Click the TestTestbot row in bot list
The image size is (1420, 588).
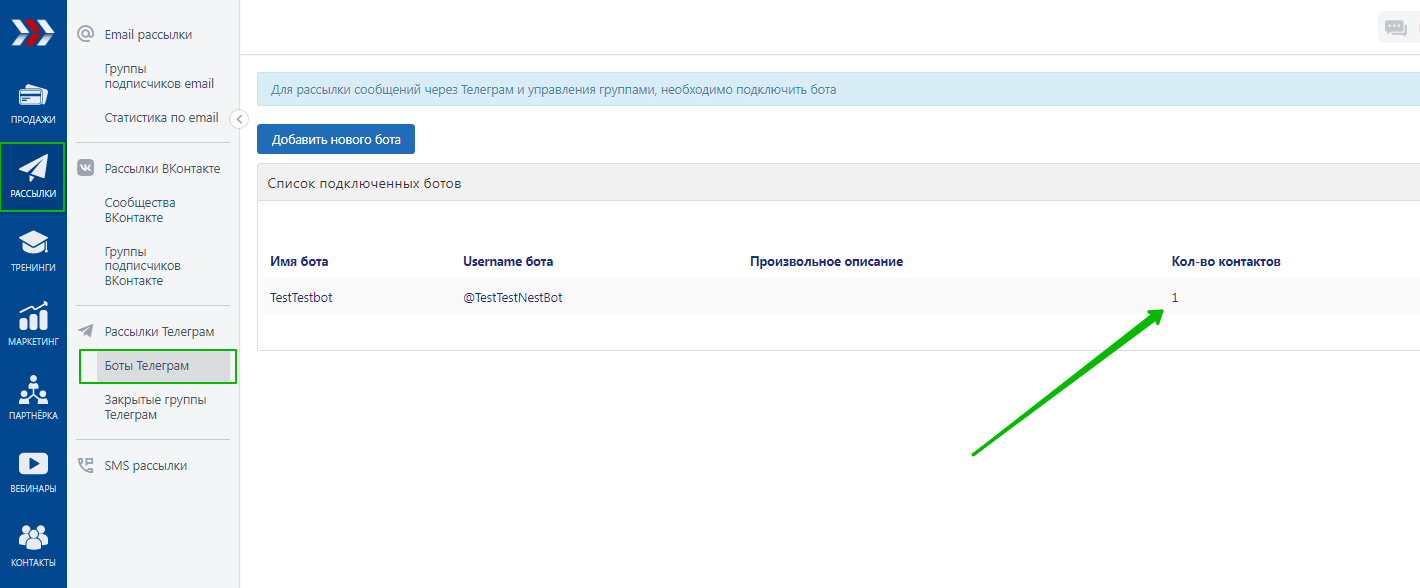point(301,297)
